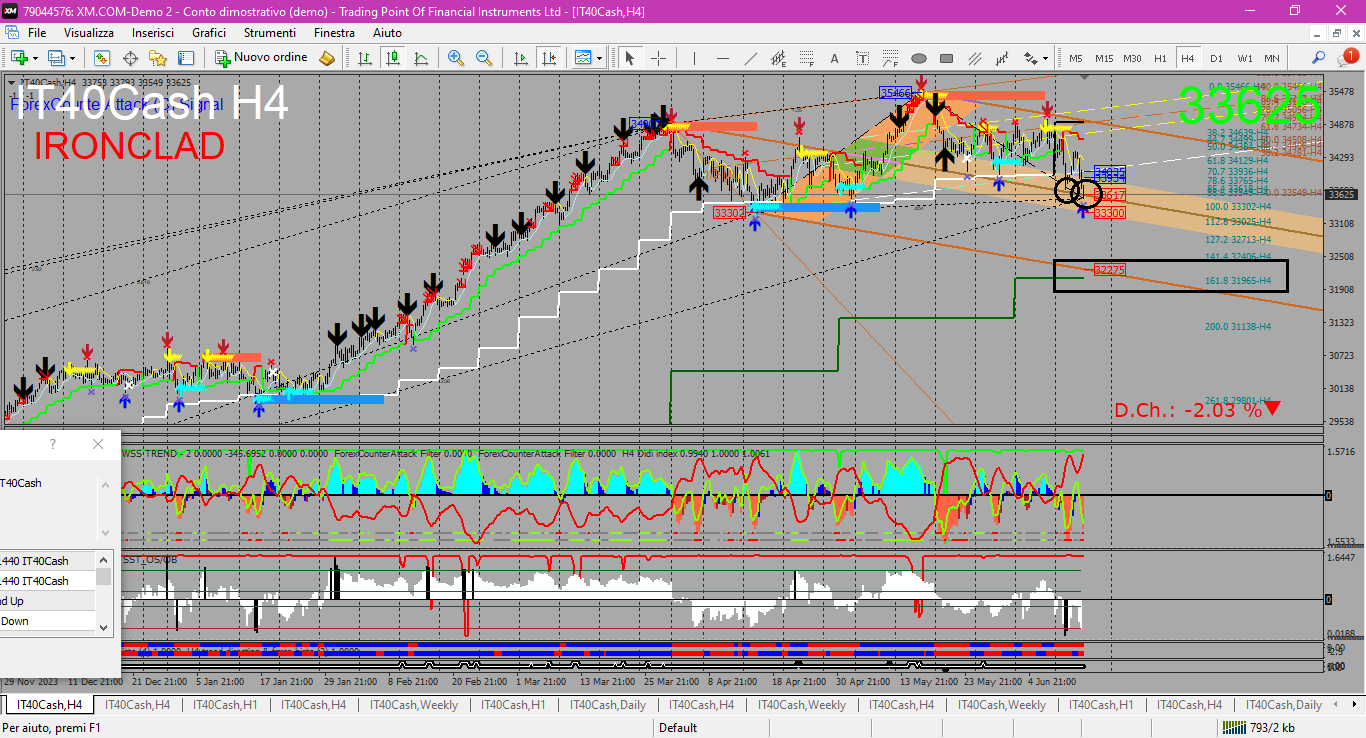This screenshot has height=738, width=1366.
Task: Open the Strumenti menu
Action: 270,32
